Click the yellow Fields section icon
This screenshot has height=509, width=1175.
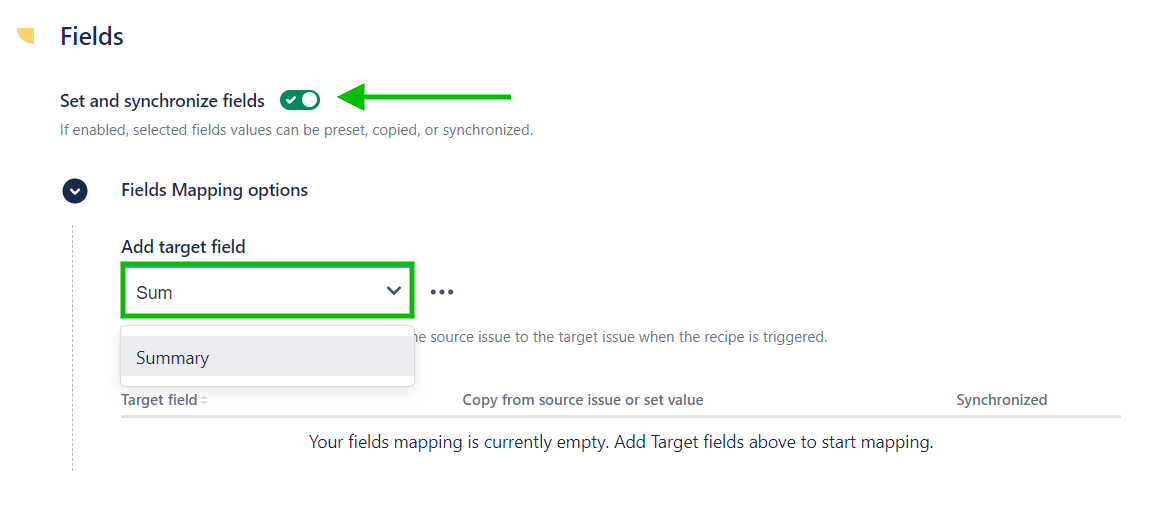click(26, 36)
